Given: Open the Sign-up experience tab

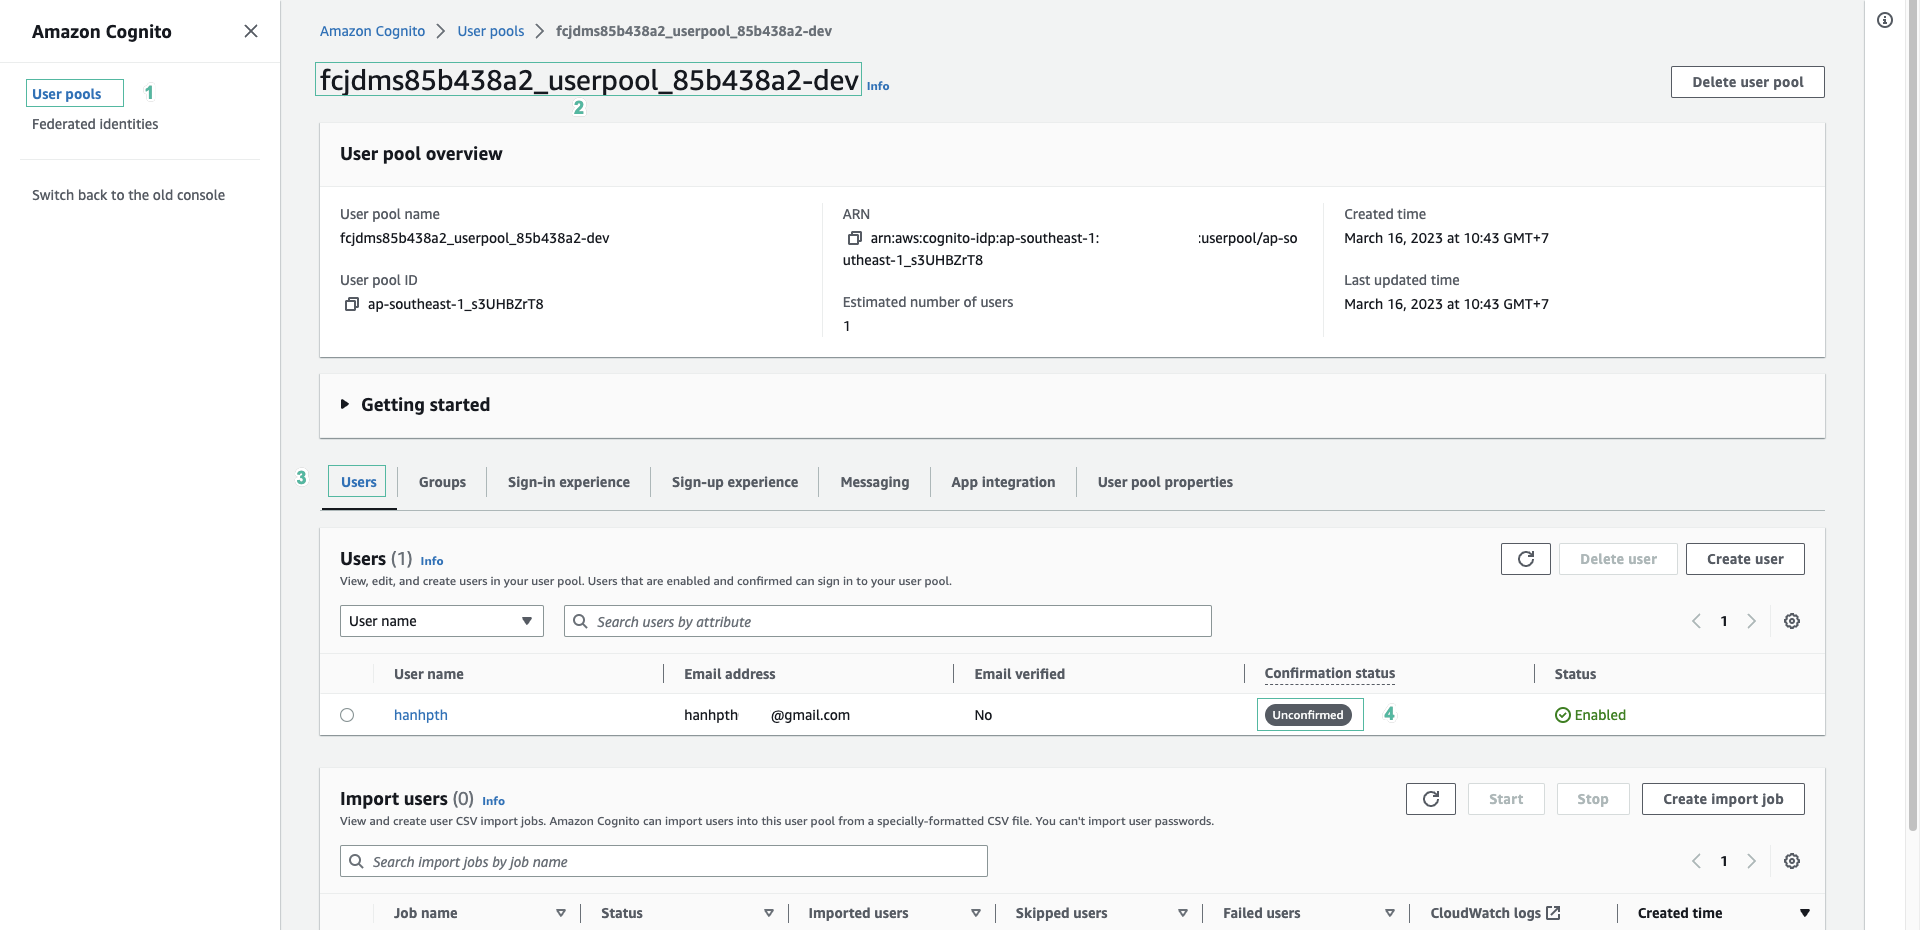Looking at the screenshot, I should [x=735, y=482].
